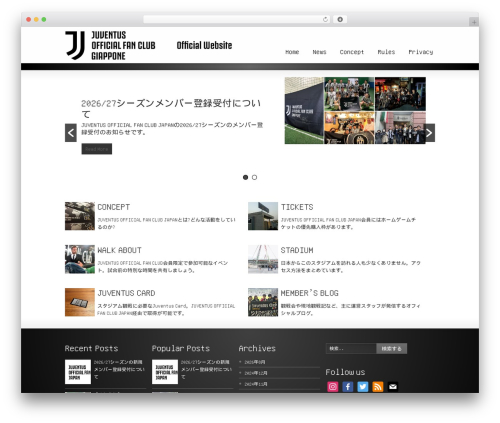This screenshot has height=423, width=500.
Task: Open the Instagram follow icon
Action: [x=333, y=386]
